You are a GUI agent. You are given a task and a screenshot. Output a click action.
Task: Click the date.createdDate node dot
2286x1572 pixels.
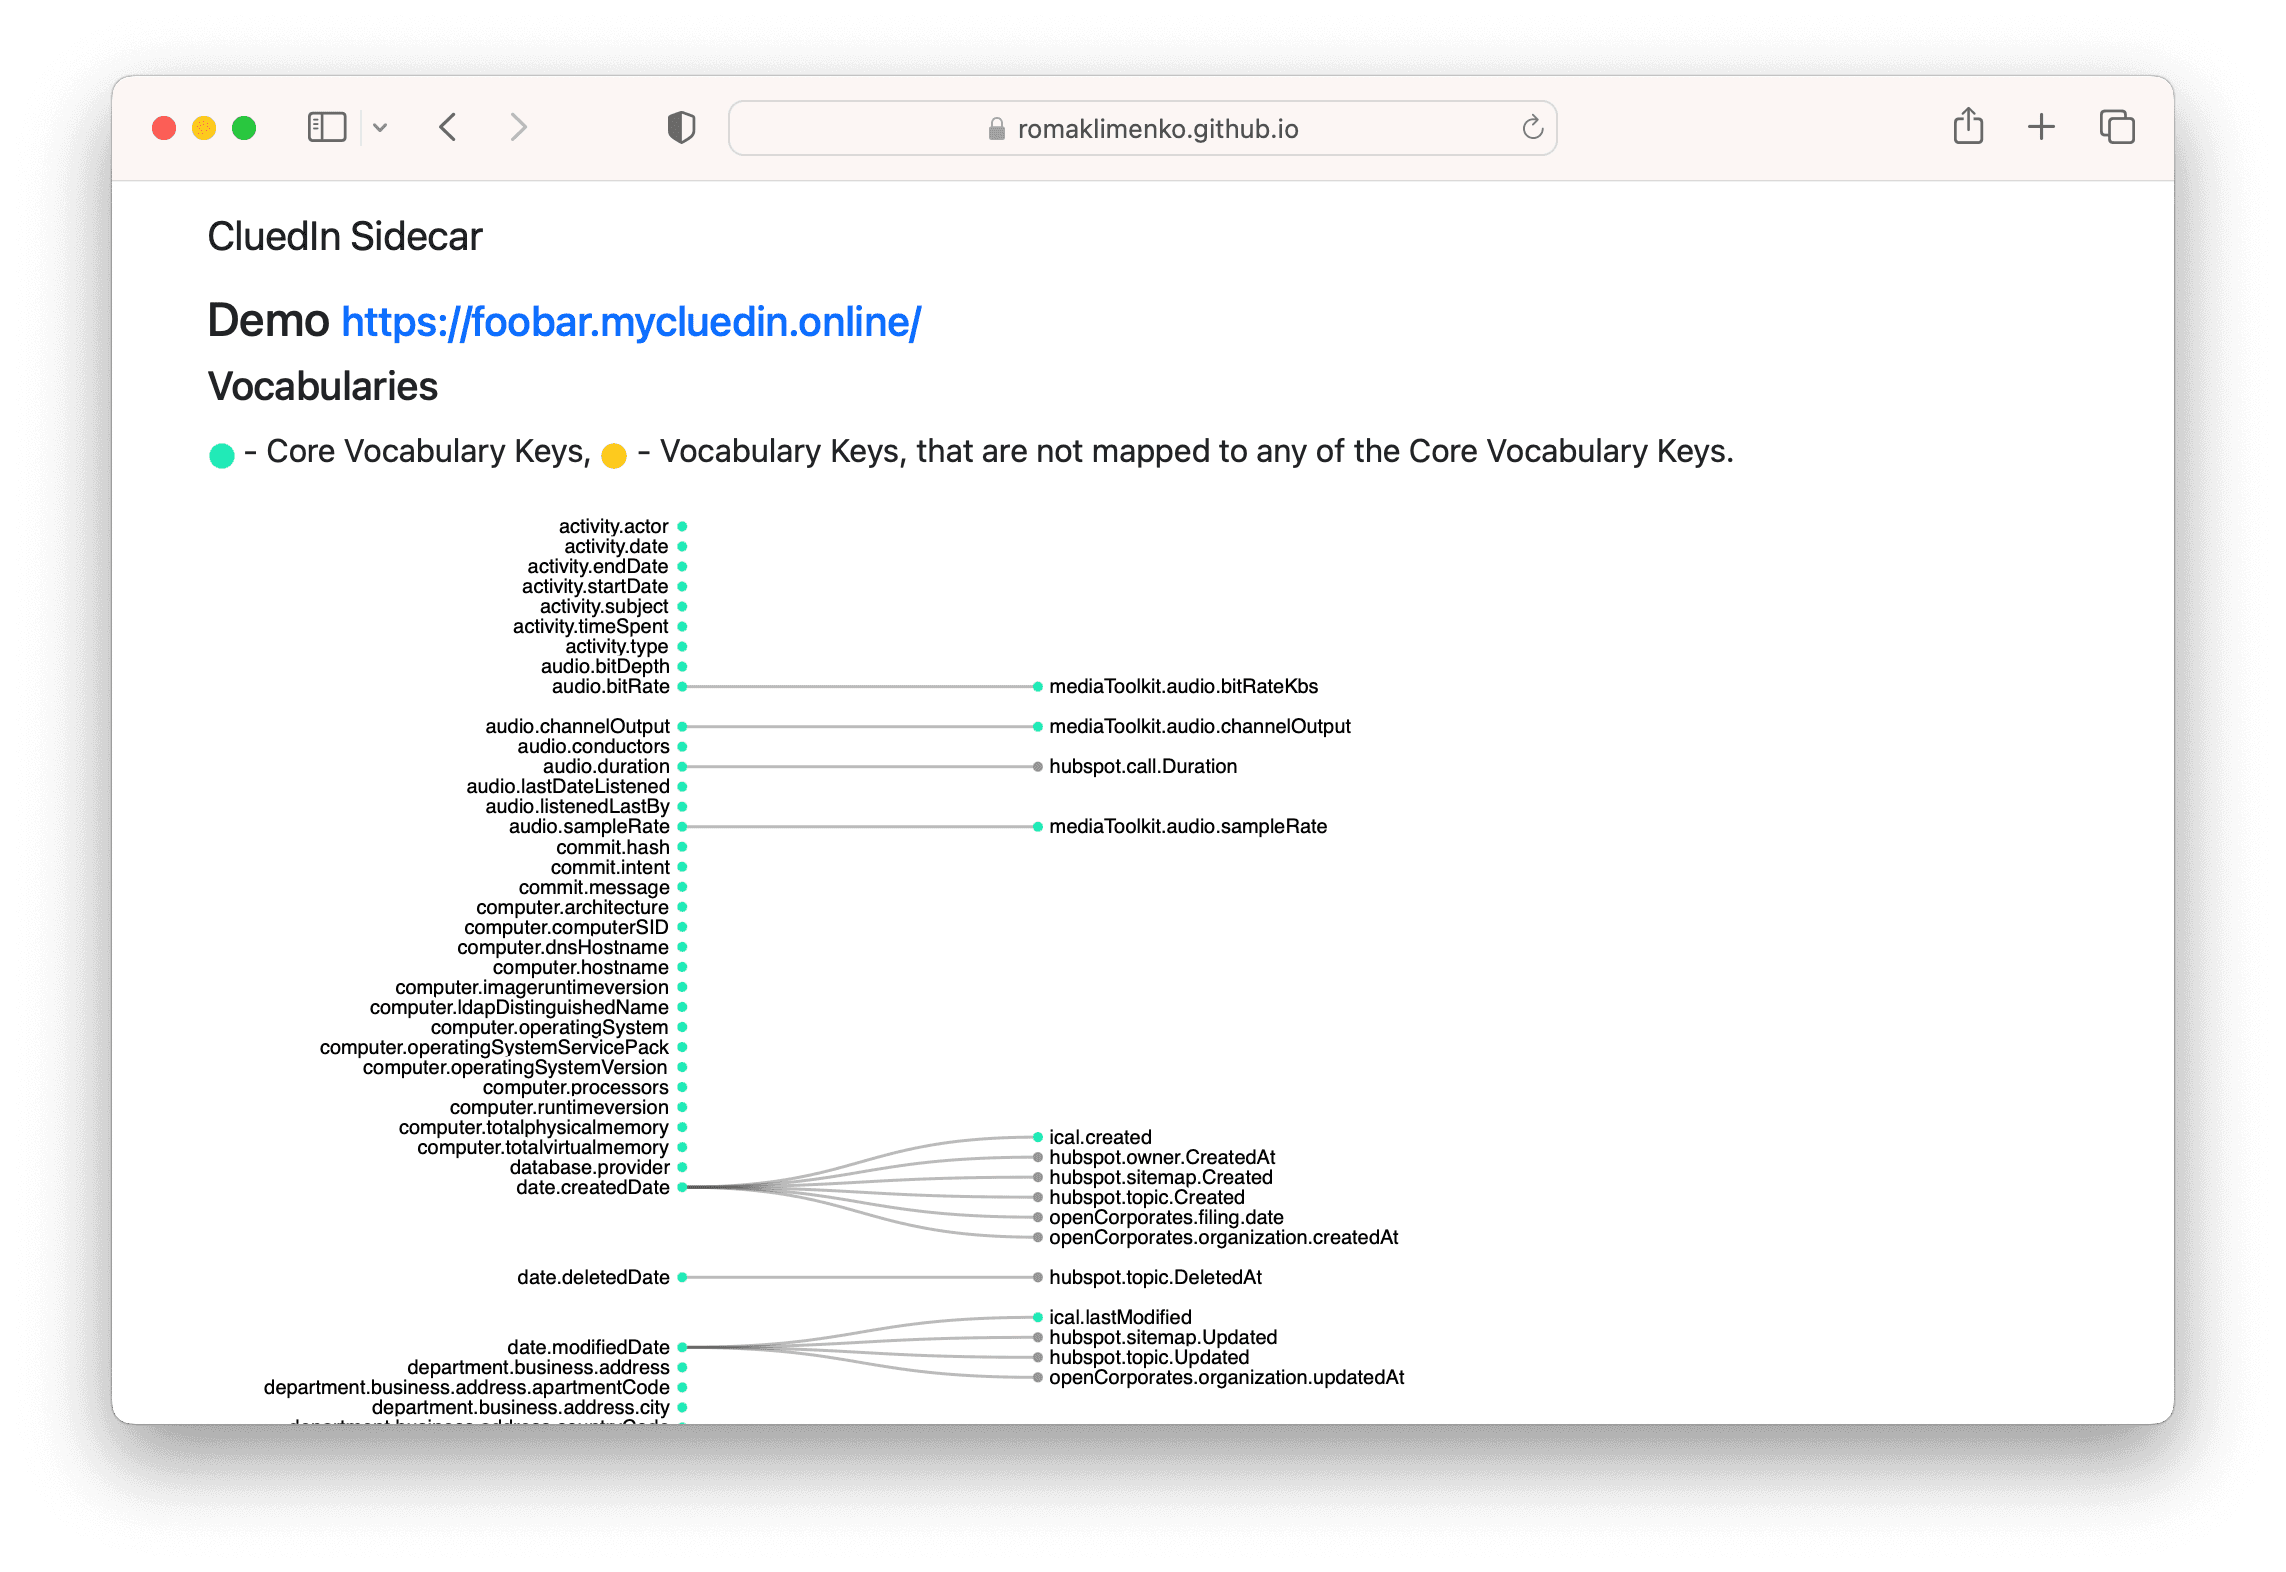tap(682, 1188)
